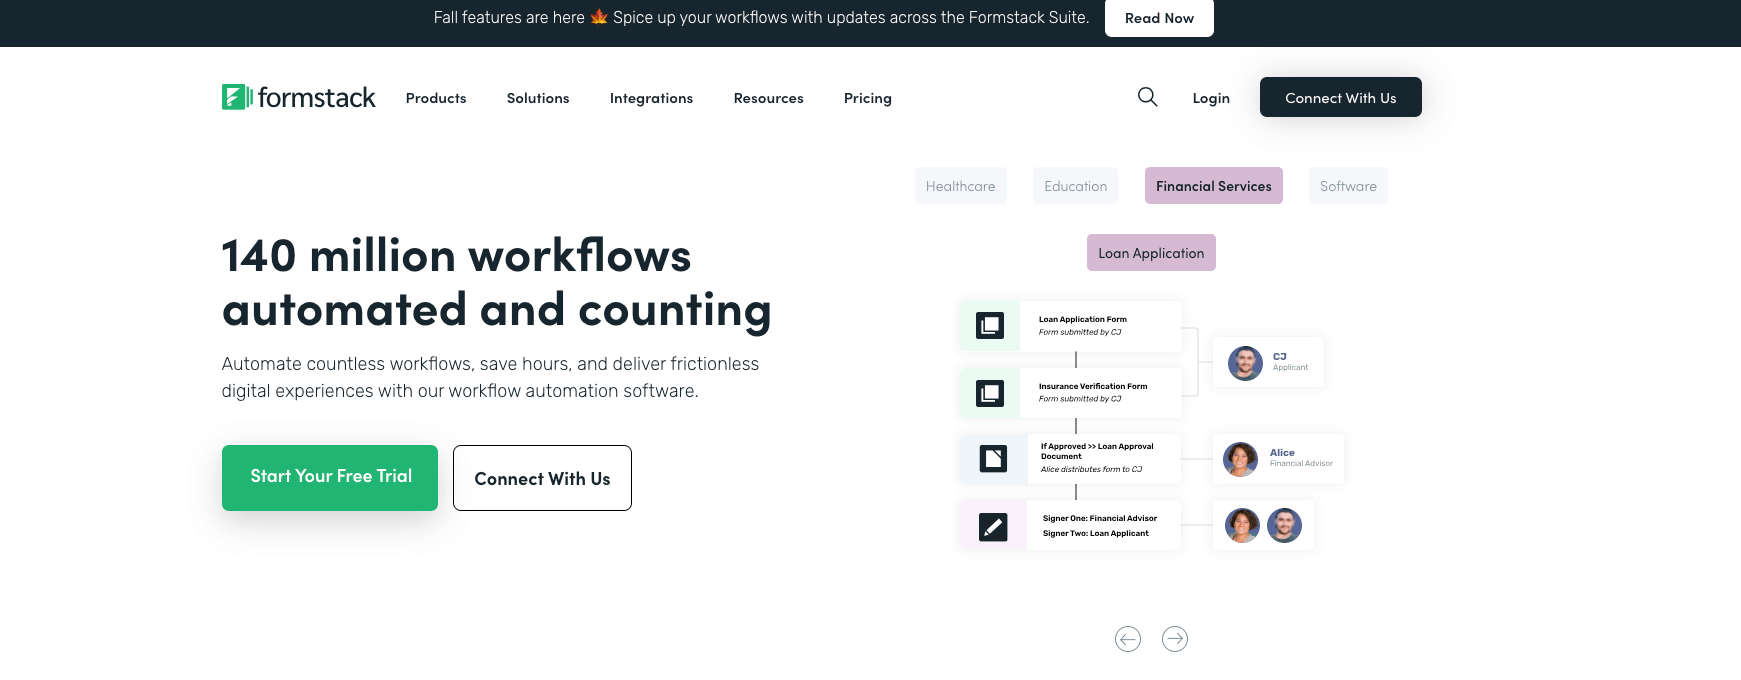This screenshot has width=1741, height=680.
Task: Click the search magnifier icon
Action: click(1147, 97)
